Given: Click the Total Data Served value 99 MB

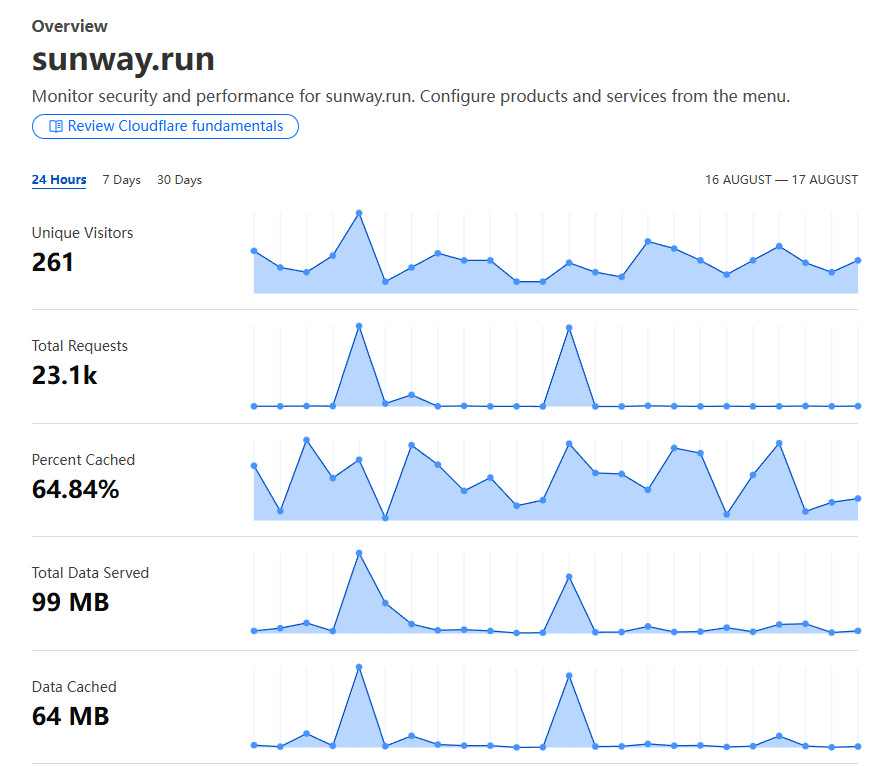Looking at the screenshot, I should (x=70, y=603).
